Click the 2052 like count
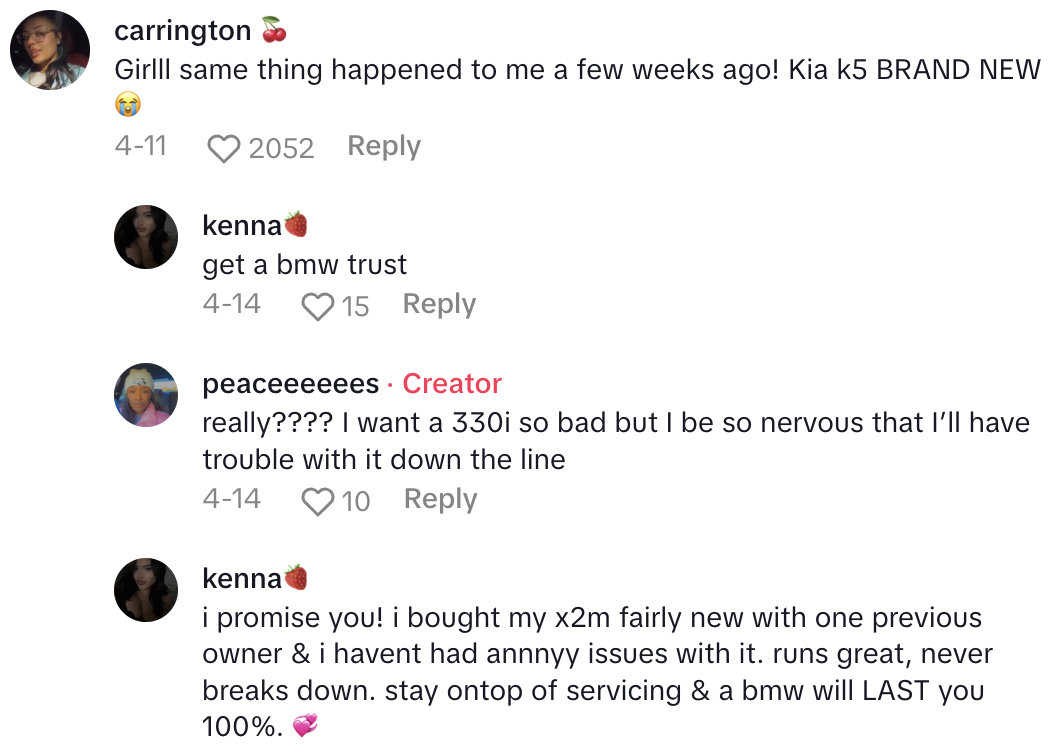This screenshot has height=750, width=1058. 281,149
